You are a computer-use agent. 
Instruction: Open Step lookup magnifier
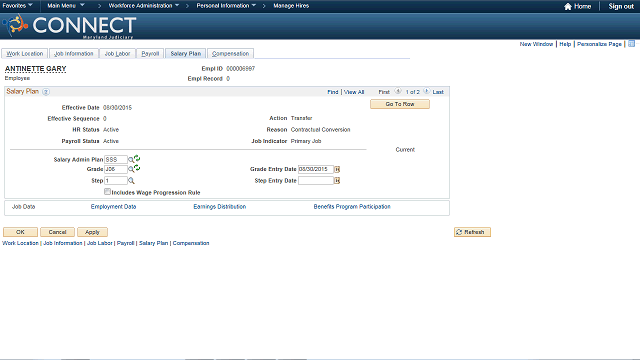tap(131, 180)
